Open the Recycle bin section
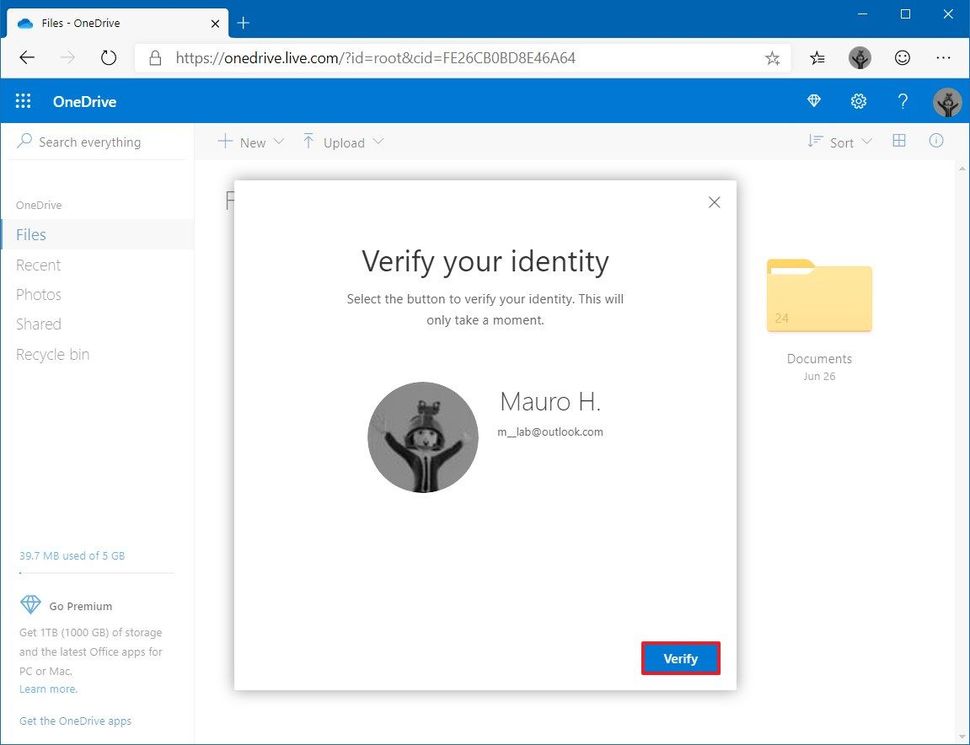This screenshot has height=745, width=970. click(52, 354)
